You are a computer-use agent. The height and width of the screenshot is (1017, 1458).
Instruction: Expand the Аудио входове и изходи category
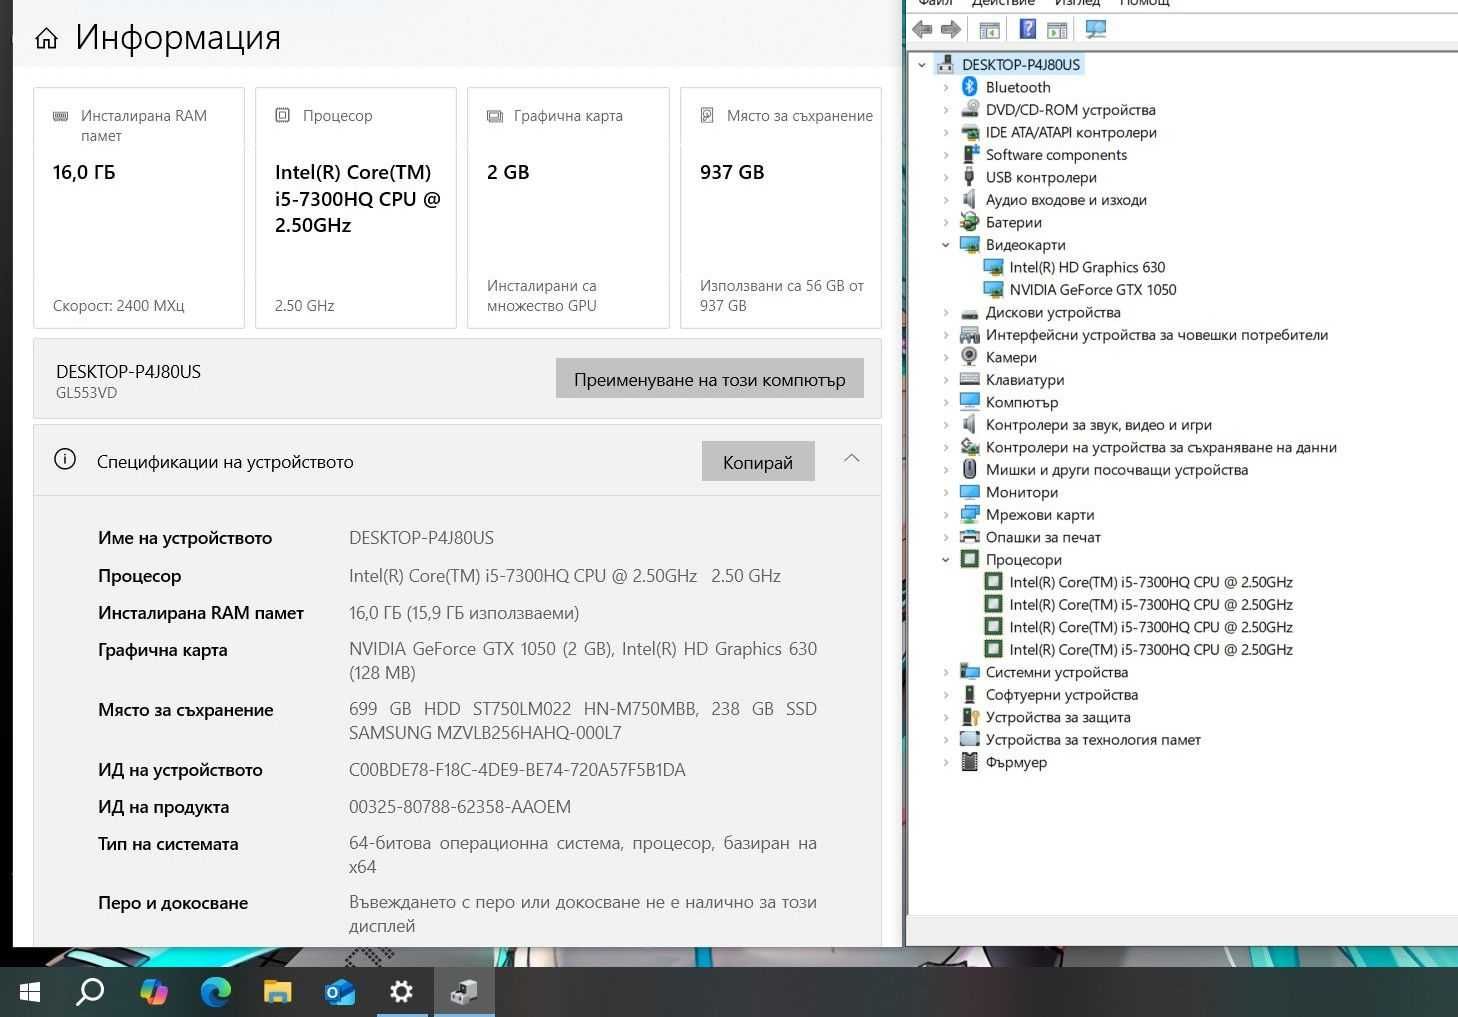point(946,200)
